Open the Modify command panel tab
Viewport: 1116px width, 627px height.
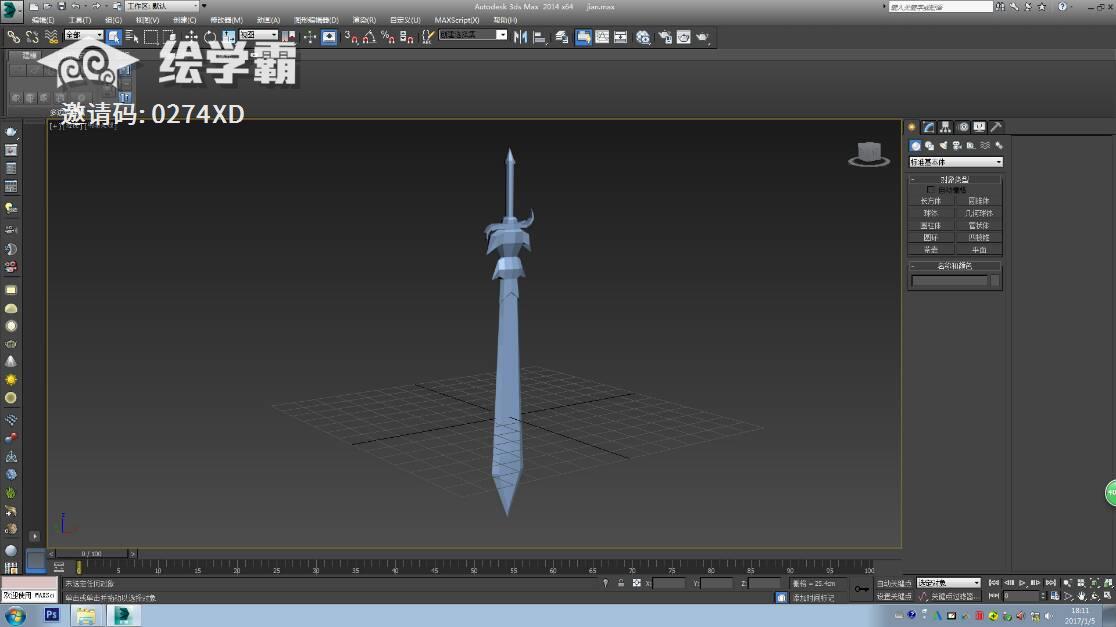click(x=928, y=127)
